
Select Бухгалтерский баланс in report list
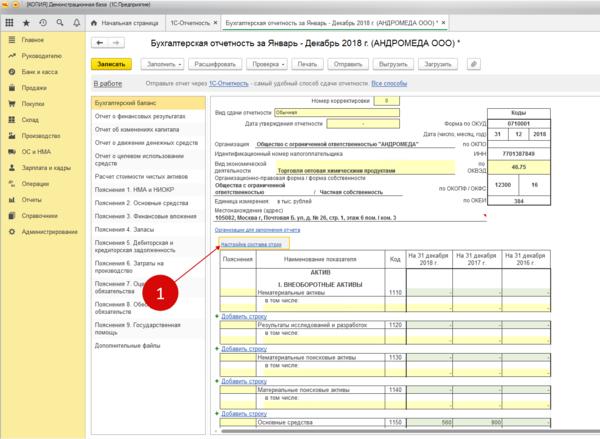point(148,103)
